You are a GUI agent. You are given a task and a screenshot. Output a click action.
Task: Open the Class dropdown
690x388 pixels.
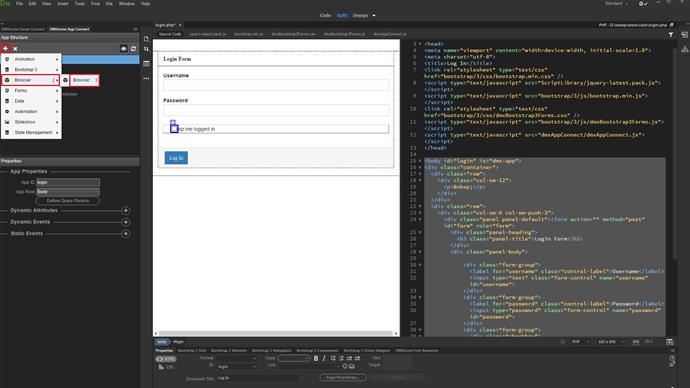(x=294, y=359)
